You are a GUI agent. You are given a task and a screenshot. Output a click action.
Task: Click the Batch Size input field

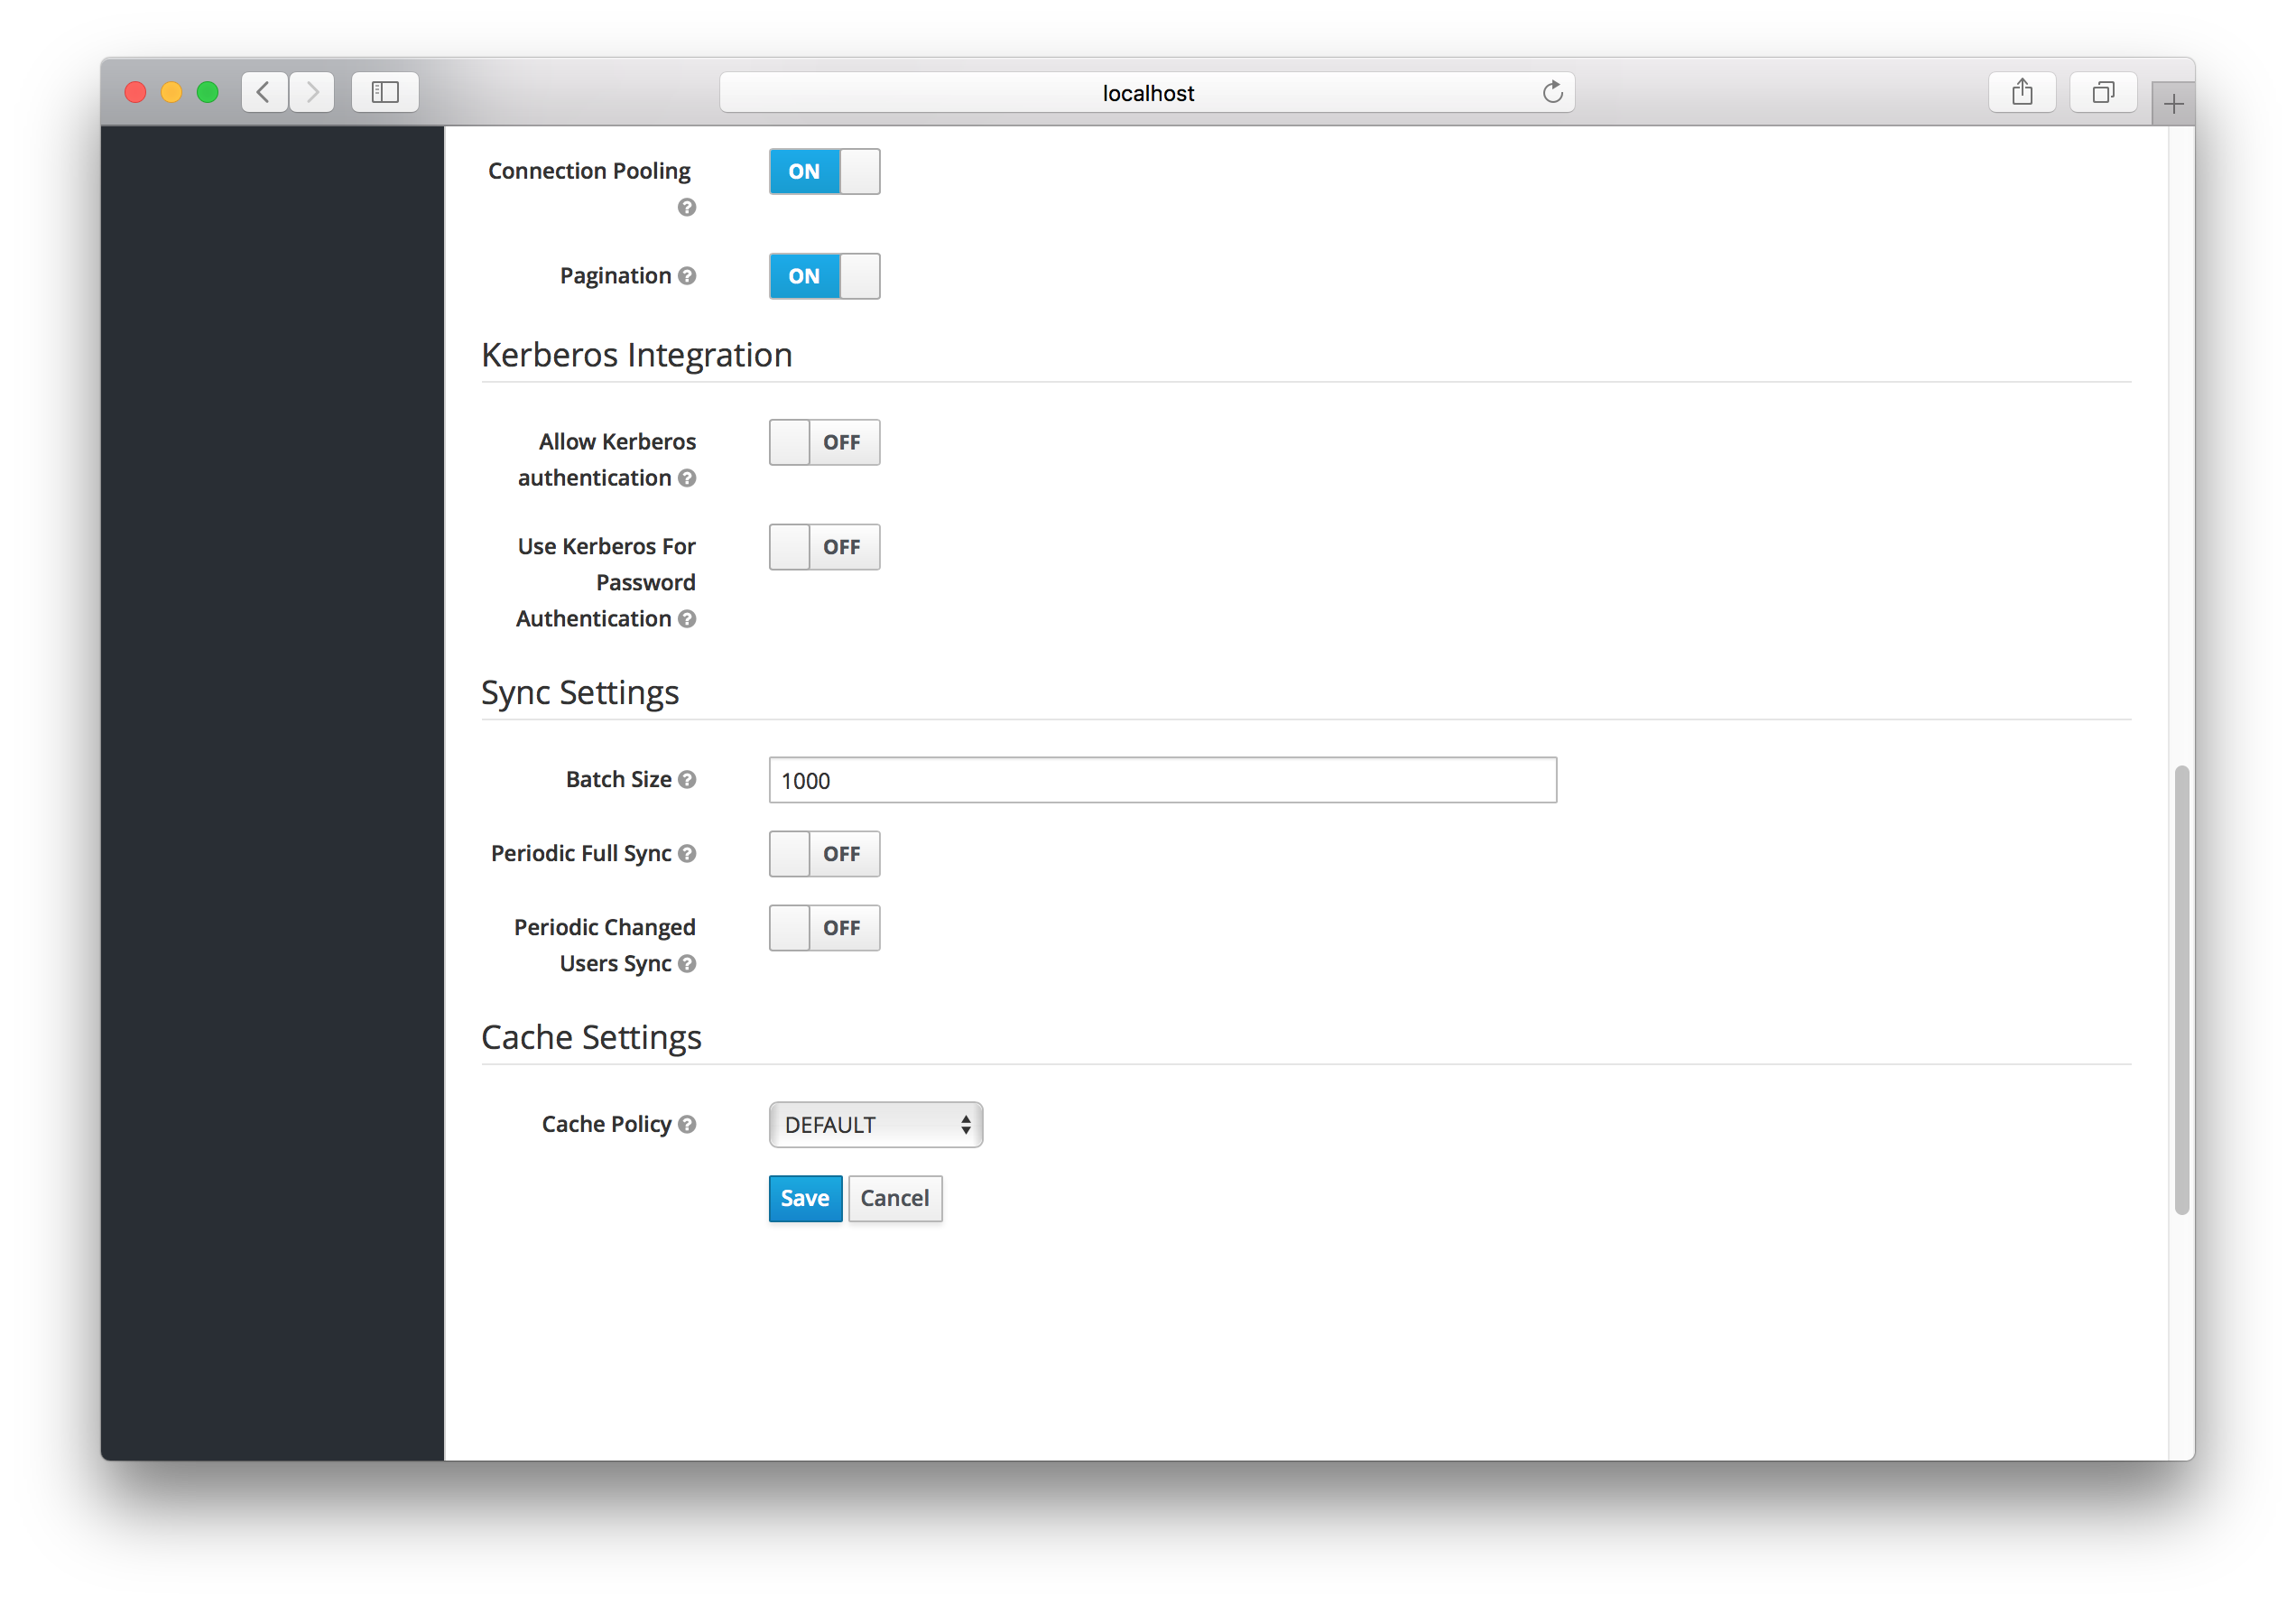(1162, 780)
